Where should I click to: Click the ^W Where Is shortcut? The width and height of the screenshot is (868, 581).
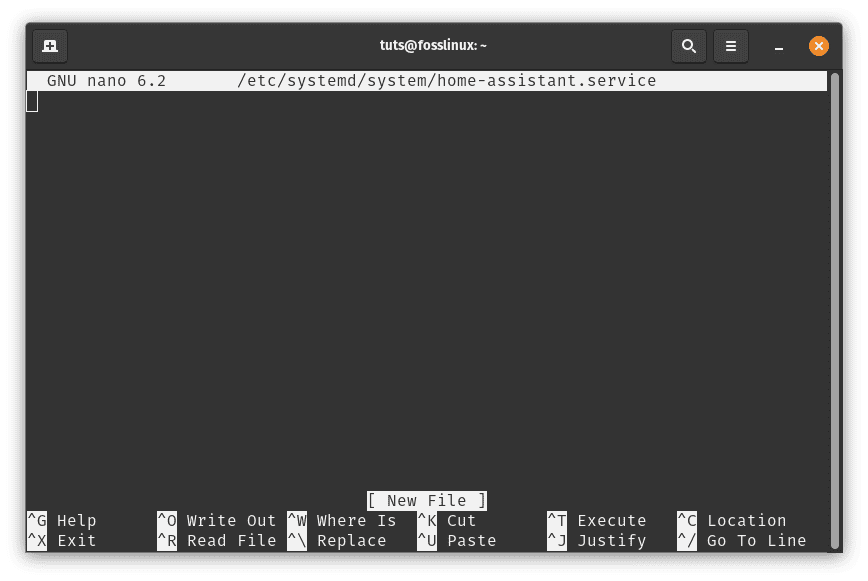(x=342, y=521)
